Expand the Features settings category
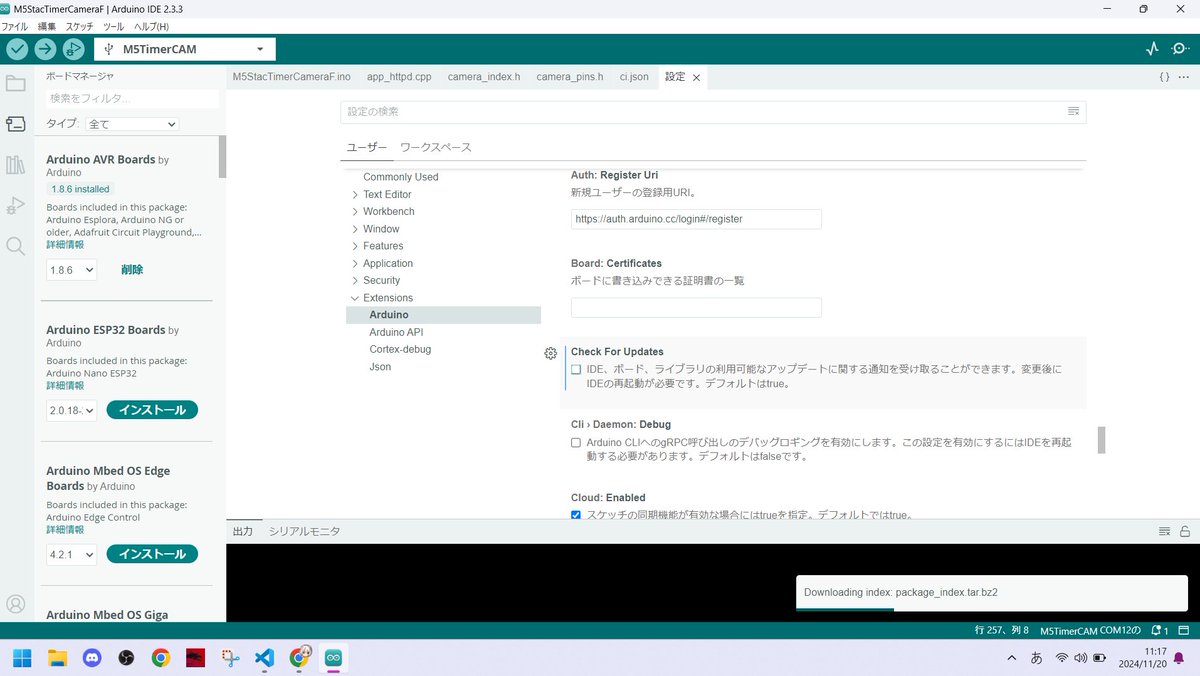The width and height of the screenshot is (1200, 676). tap(383, 246)
